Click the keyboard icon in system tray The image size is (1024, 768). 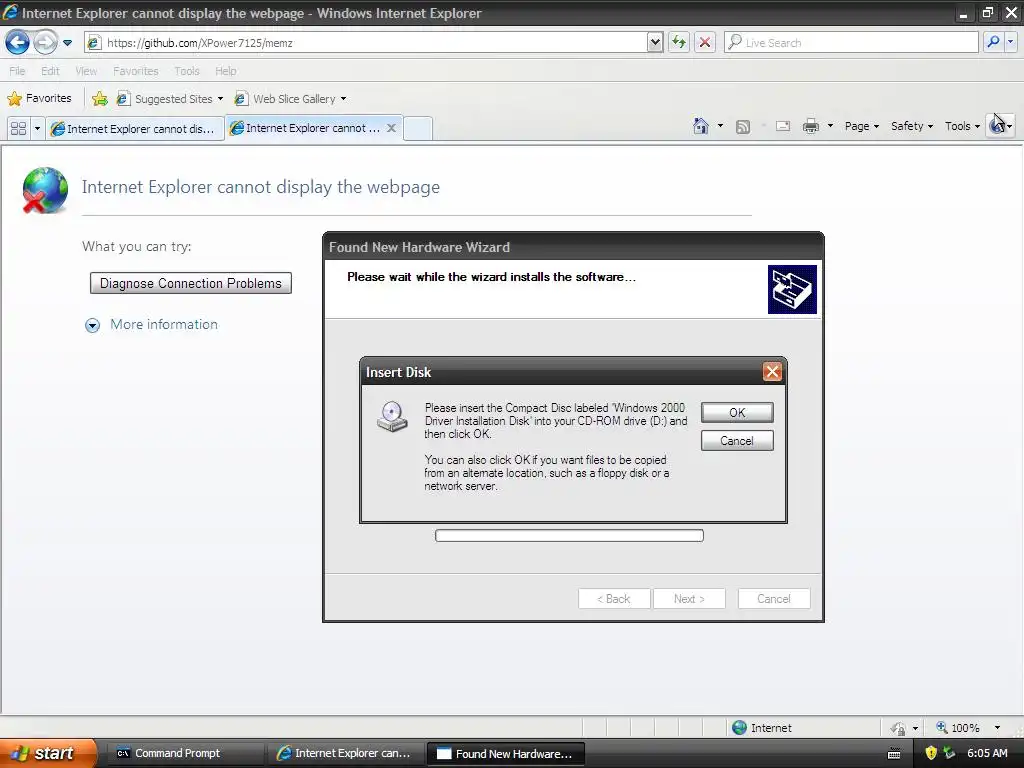(894, 754)
